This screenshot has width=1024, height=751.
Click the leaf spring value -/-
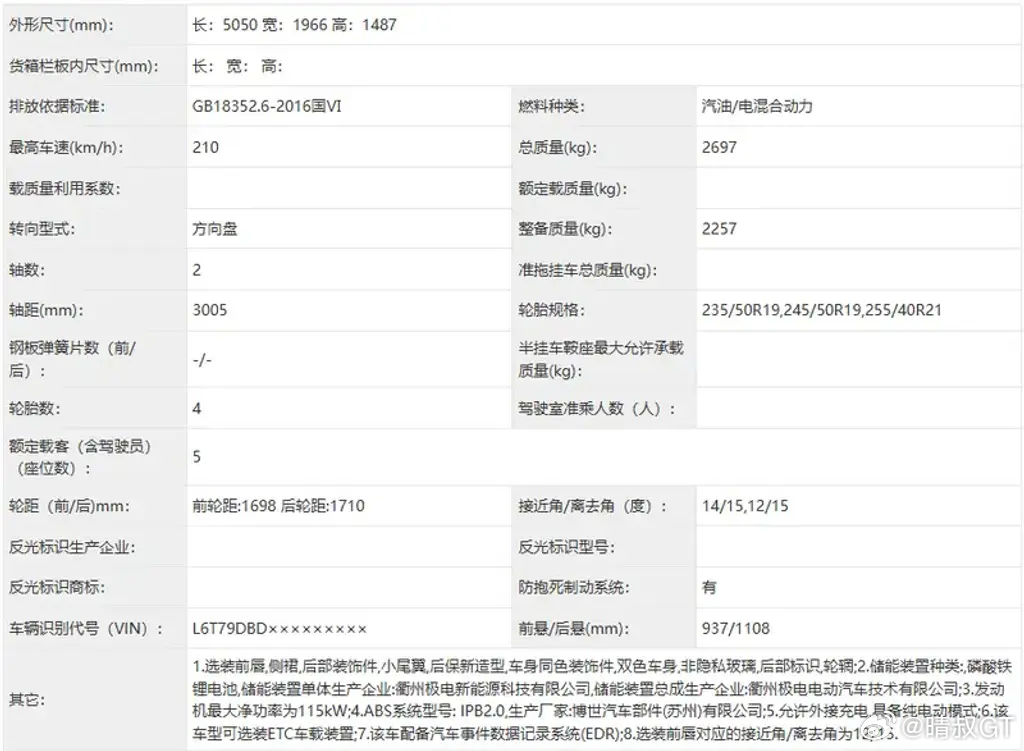click(202, 360)
